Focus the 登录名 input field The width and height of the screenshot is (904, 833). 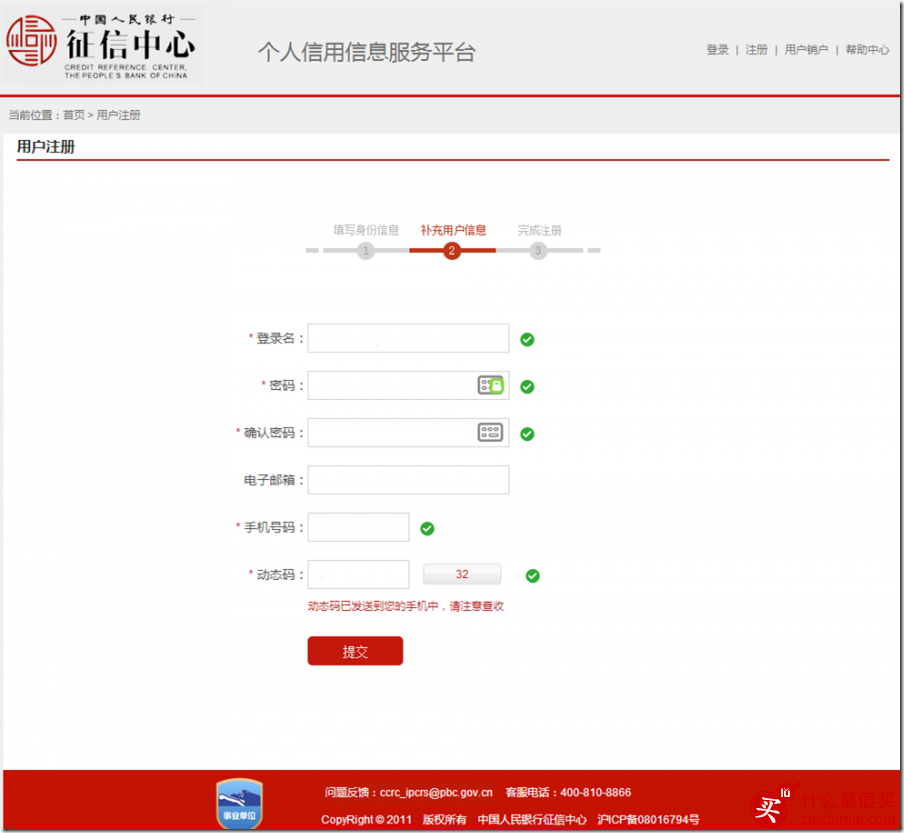coord(408,338)
